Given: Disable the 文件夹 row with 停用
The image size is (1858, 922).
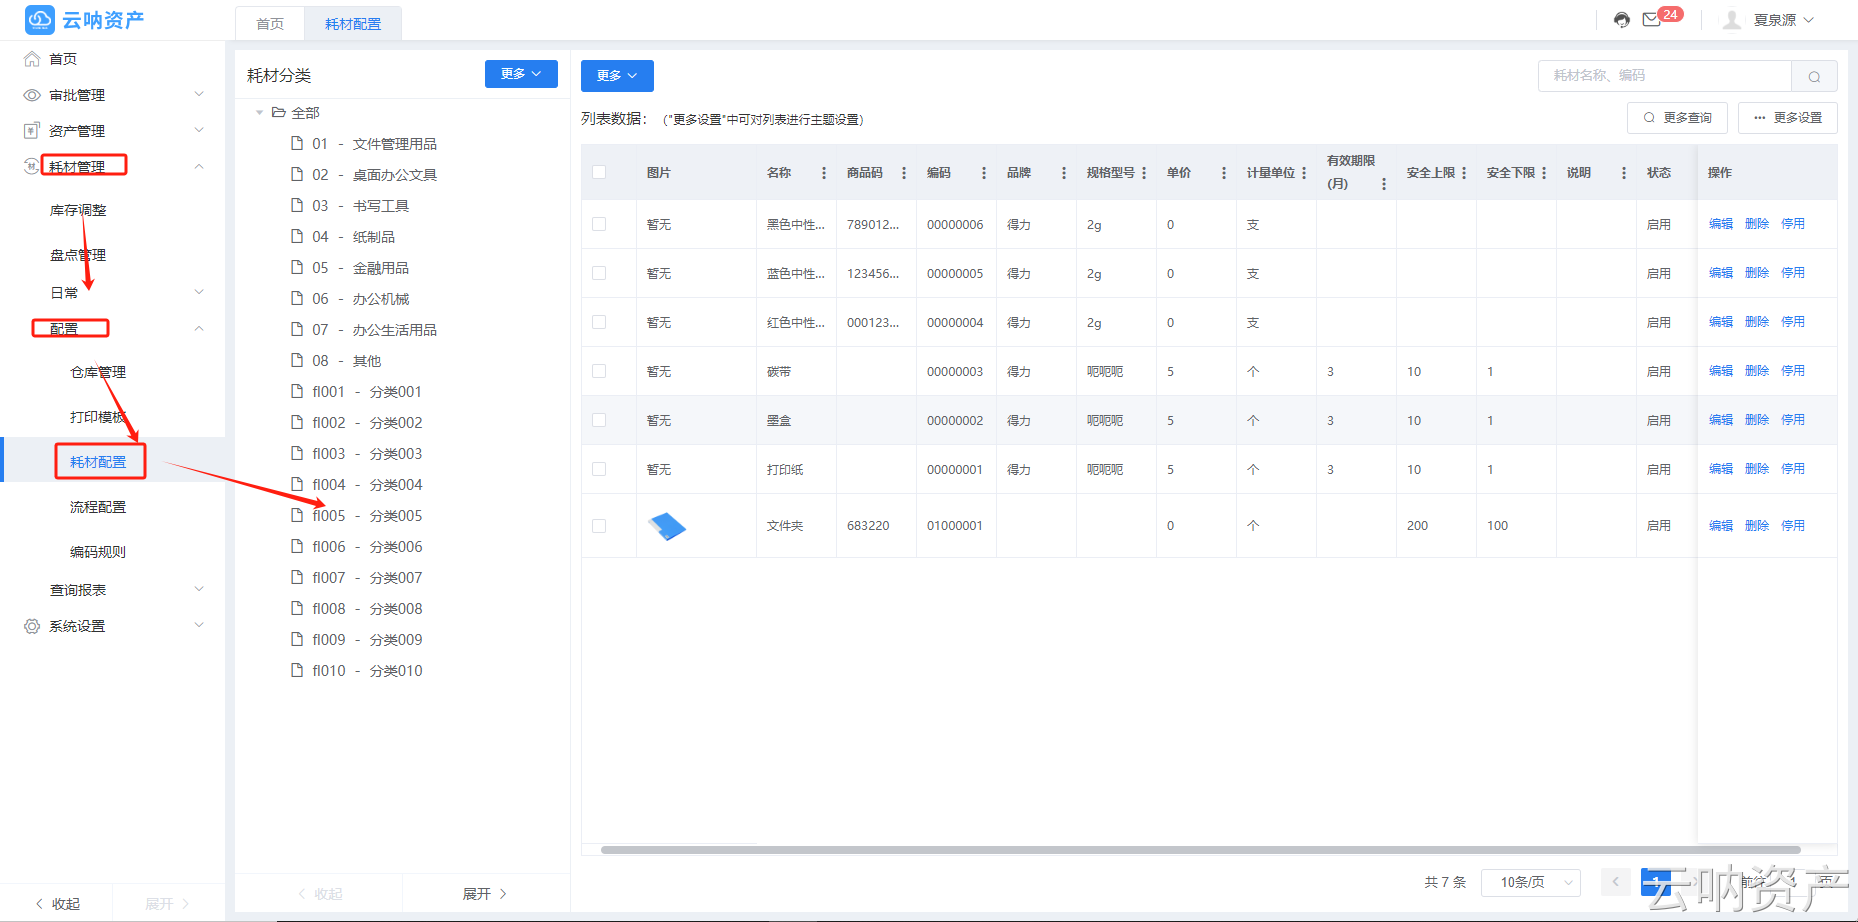Looking at the screenshot, I should (1793, 526).
